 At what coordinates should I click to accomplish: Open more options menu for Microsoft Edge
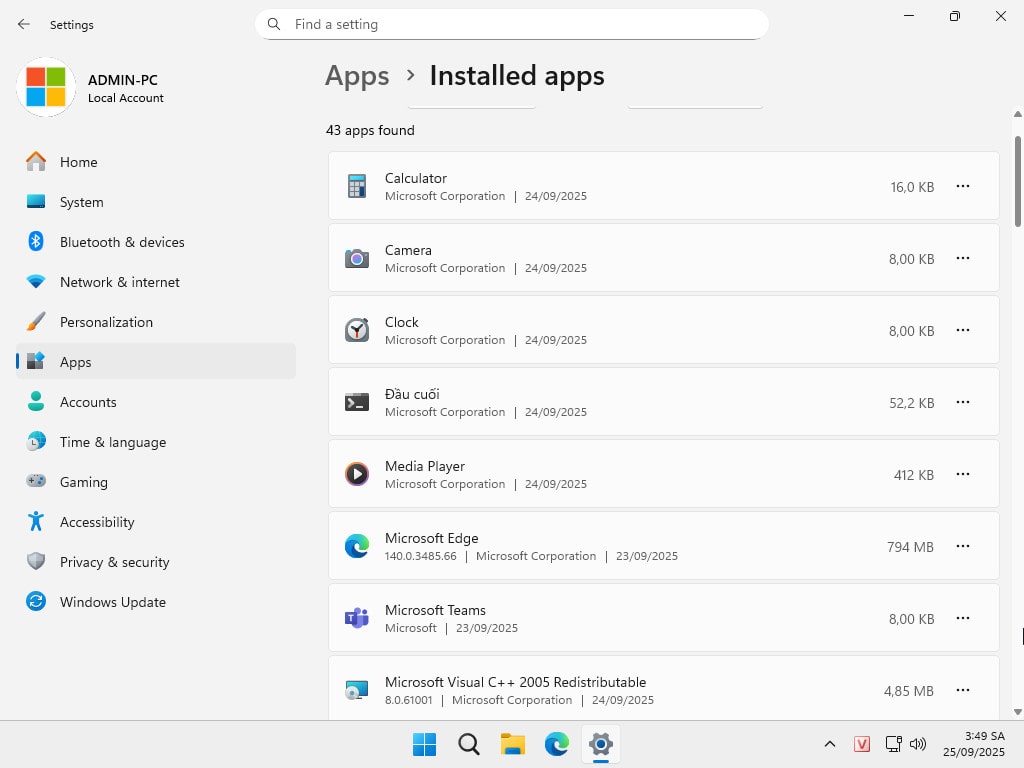coord(962,546)
